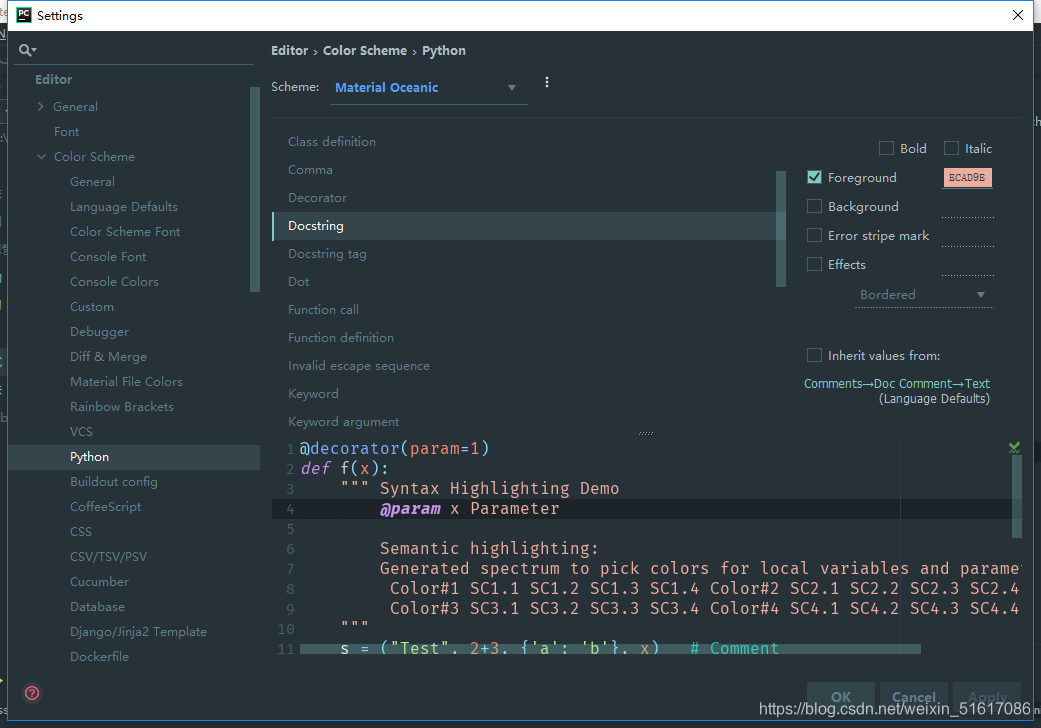Select Material File Colors entry
Viewport: 1041px width, 728px height.
coord(126,382)
